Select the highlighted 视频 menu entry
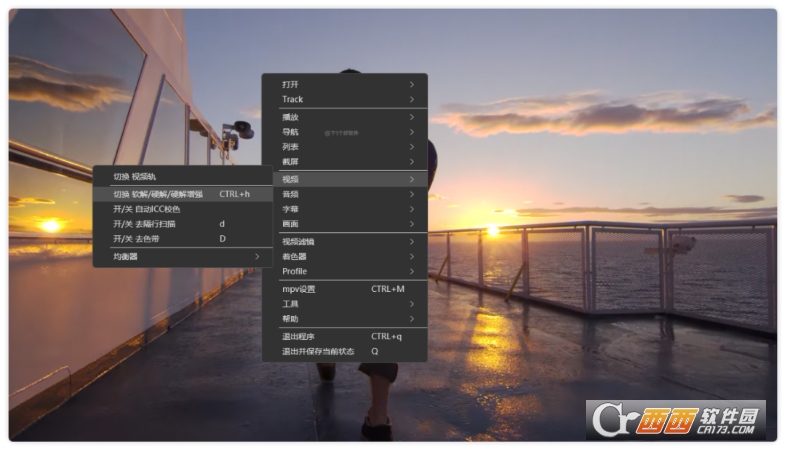The width and height of the screenshot is (786, 450). [350, 179]
